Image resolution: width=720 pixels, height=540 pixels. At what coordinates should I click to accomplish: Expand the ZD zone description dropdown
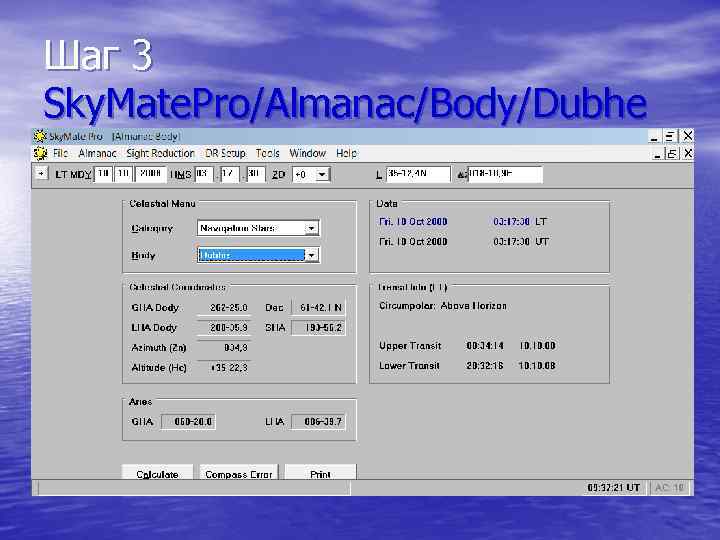pos(322,174)
